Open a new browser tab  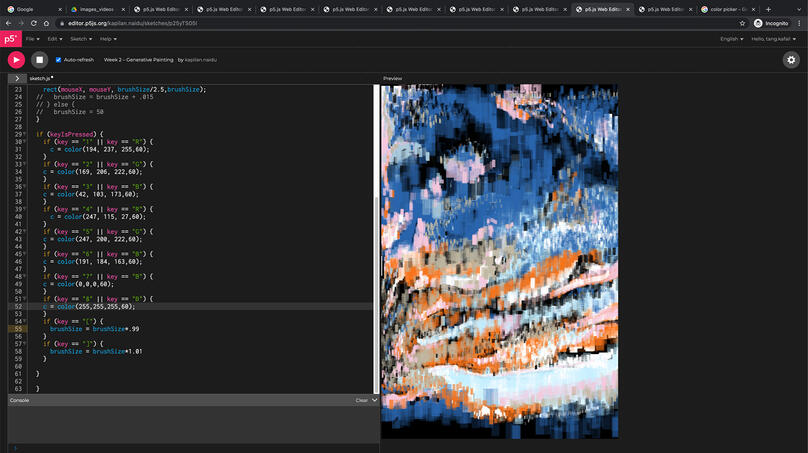coord(768,9)
